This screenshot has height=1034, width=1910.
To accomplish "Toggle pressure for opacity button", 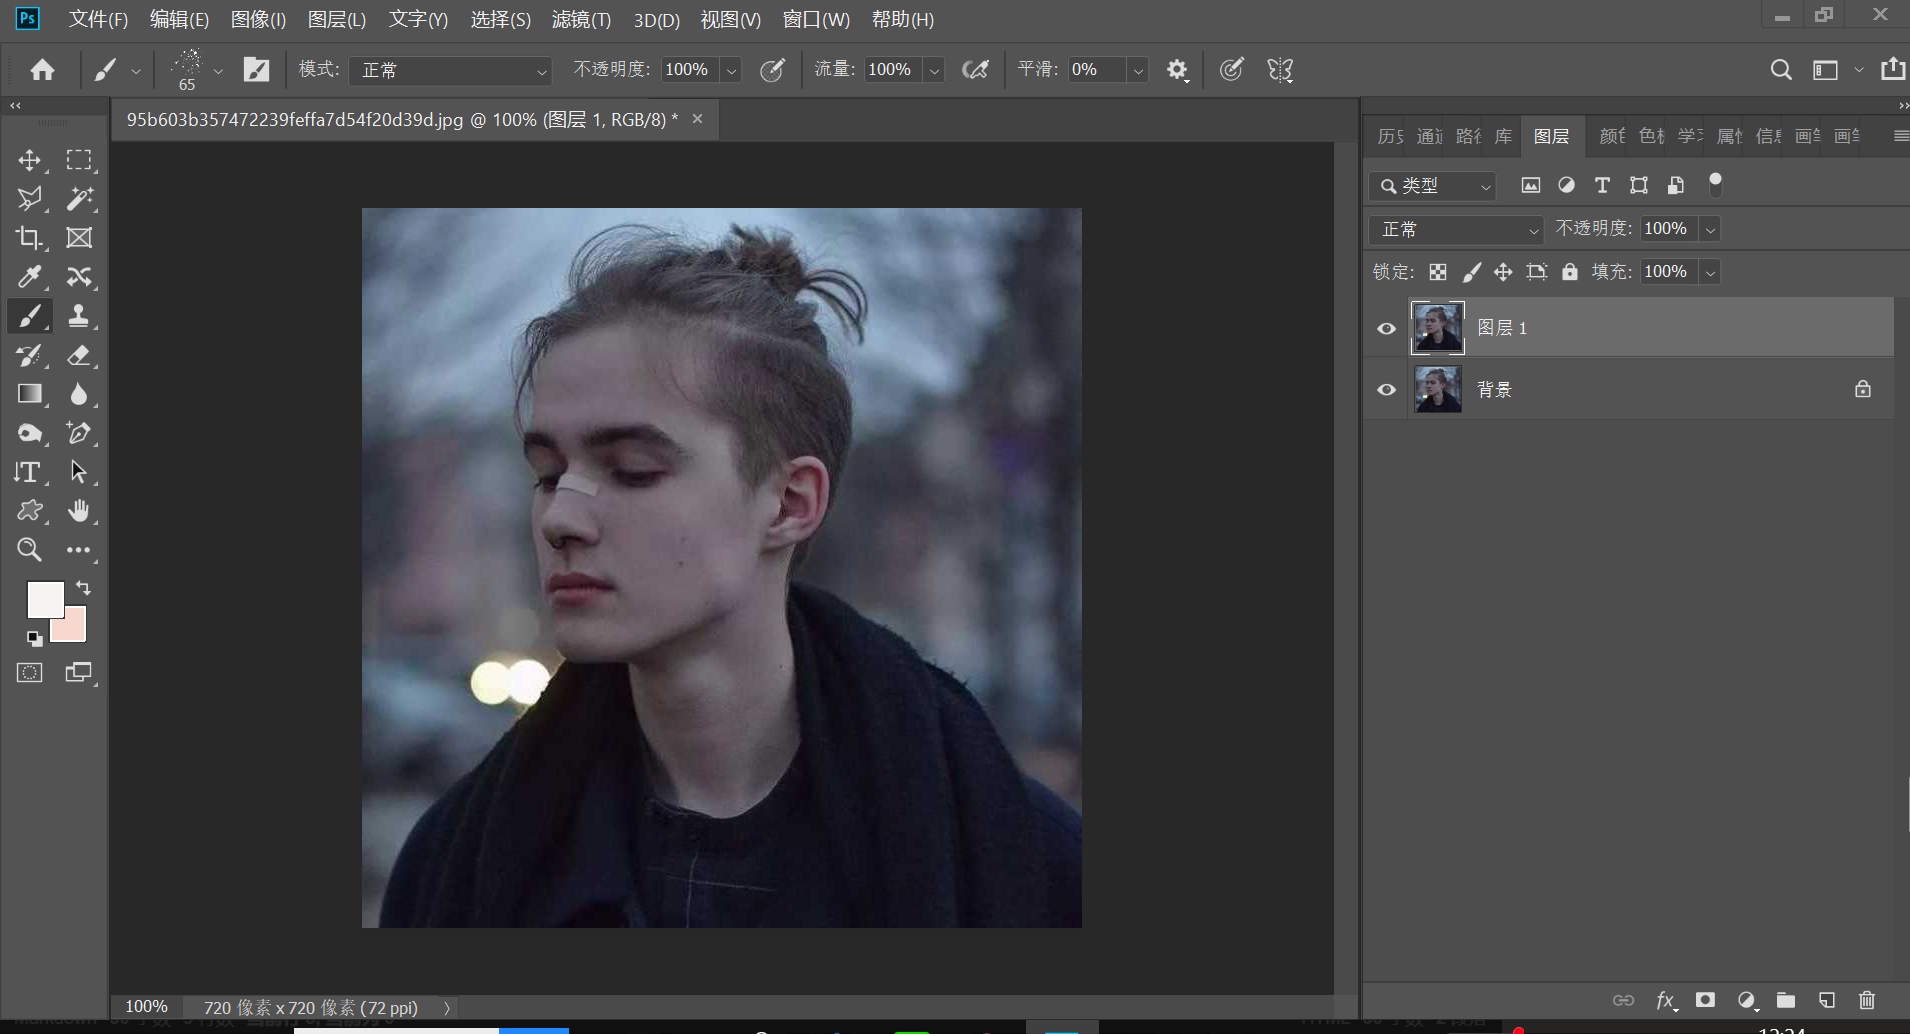I will pos(772,69).
